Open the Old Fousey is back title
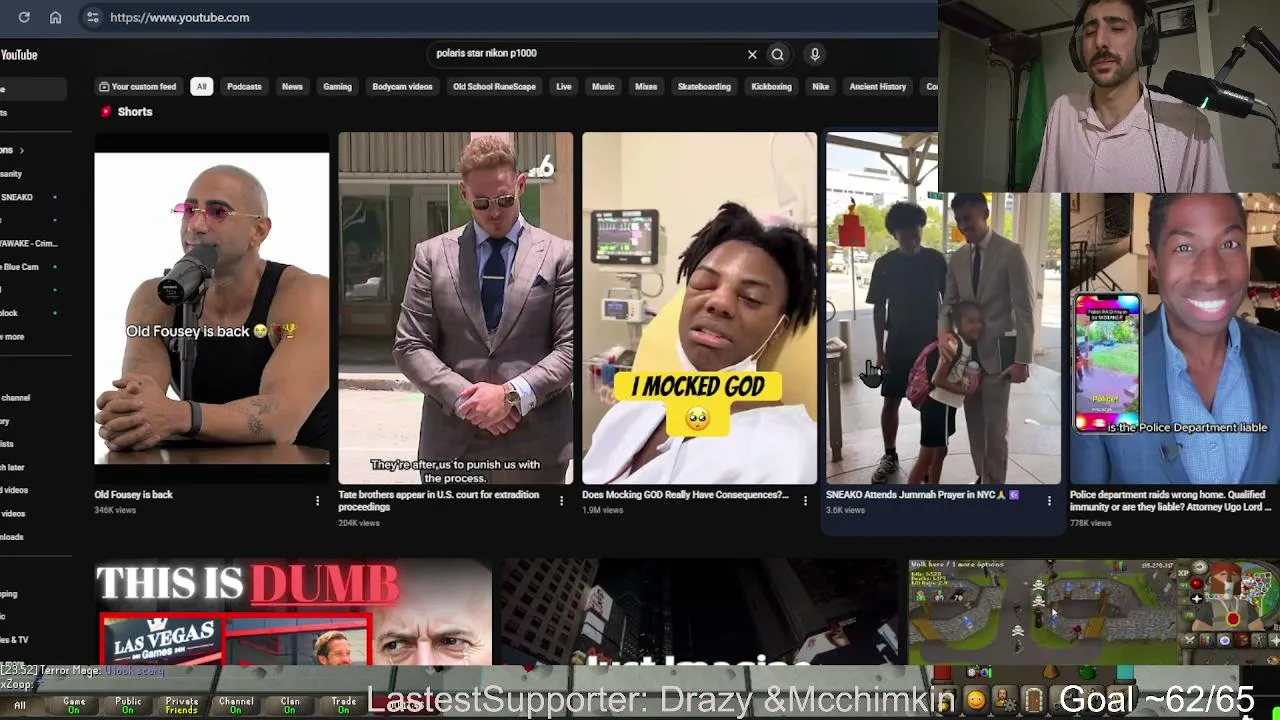The width and height of the screenshot is (1280, 720). [x=133, y=495]
